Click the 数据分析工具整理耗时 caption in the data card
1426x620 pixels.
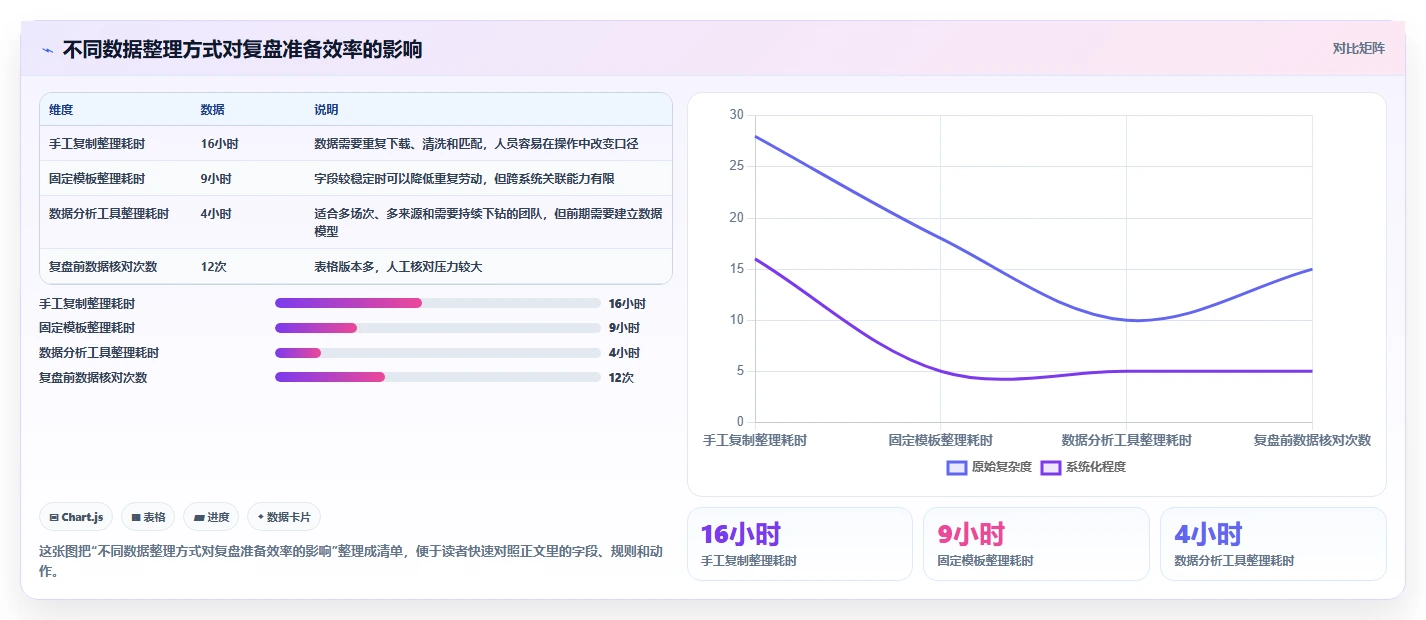pos(1235,561)
